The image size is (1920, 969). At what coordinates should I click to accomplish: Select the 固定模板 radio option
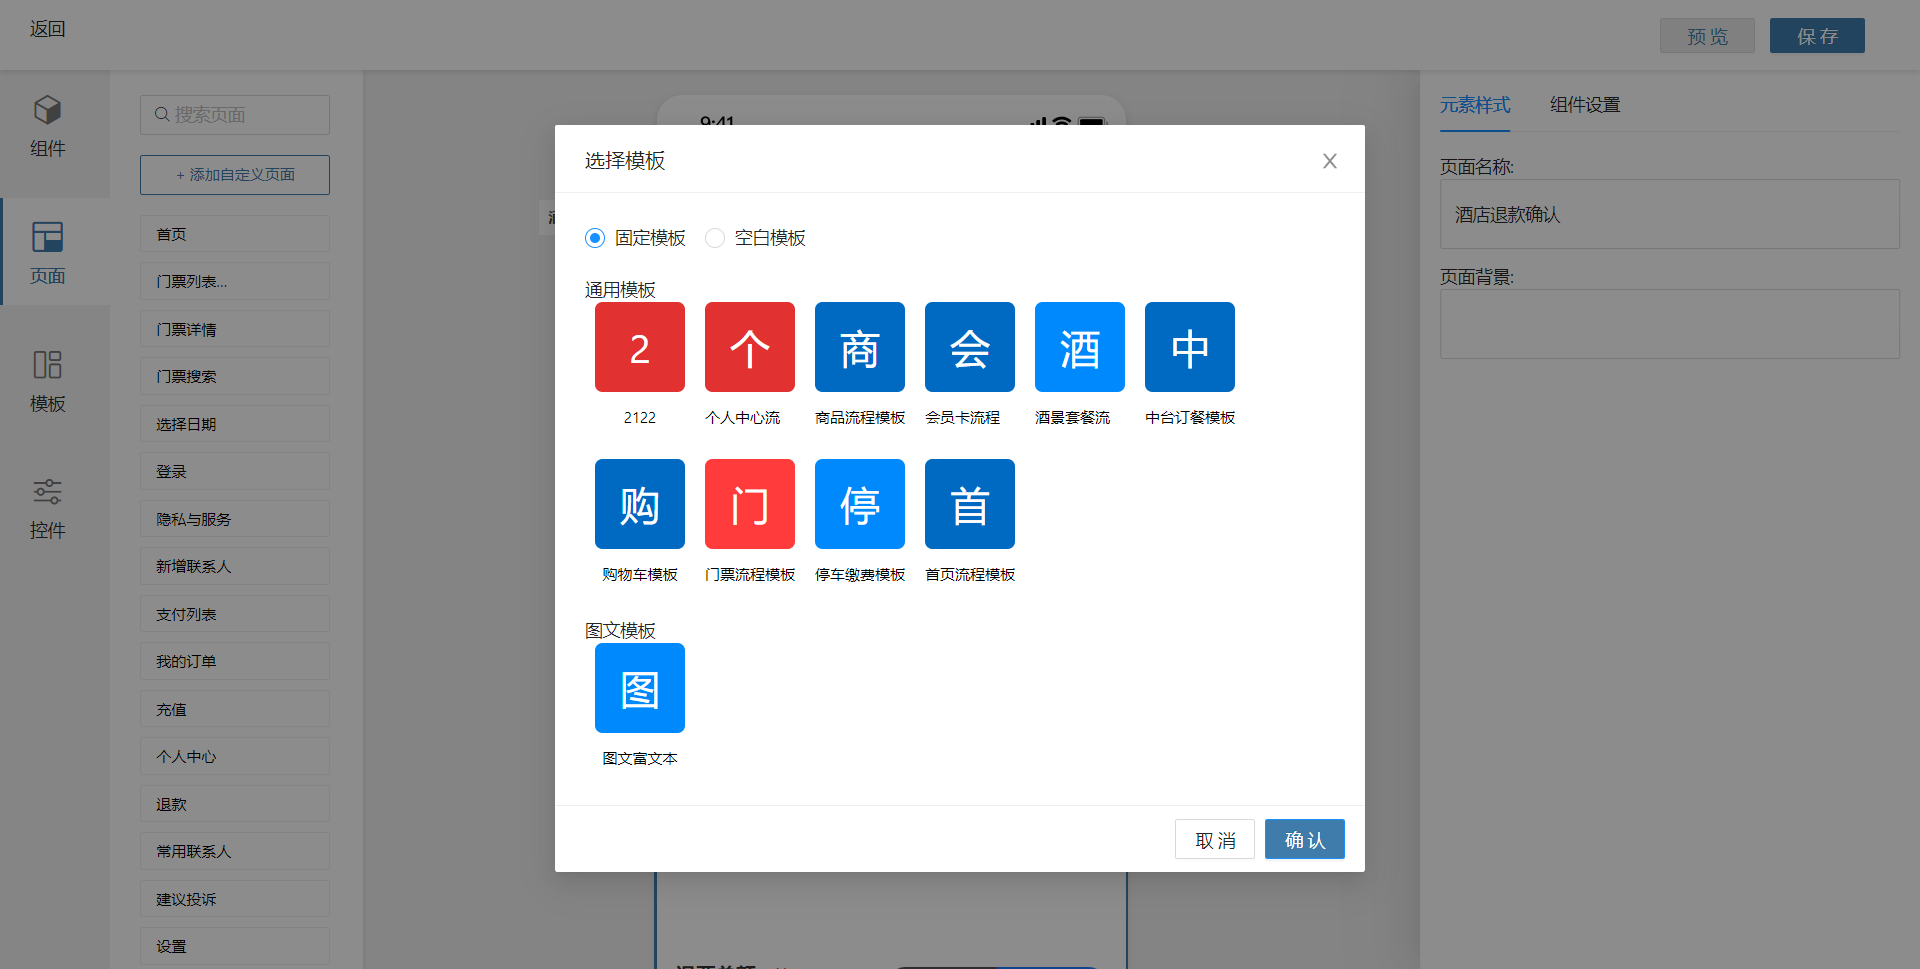point(595,238)
